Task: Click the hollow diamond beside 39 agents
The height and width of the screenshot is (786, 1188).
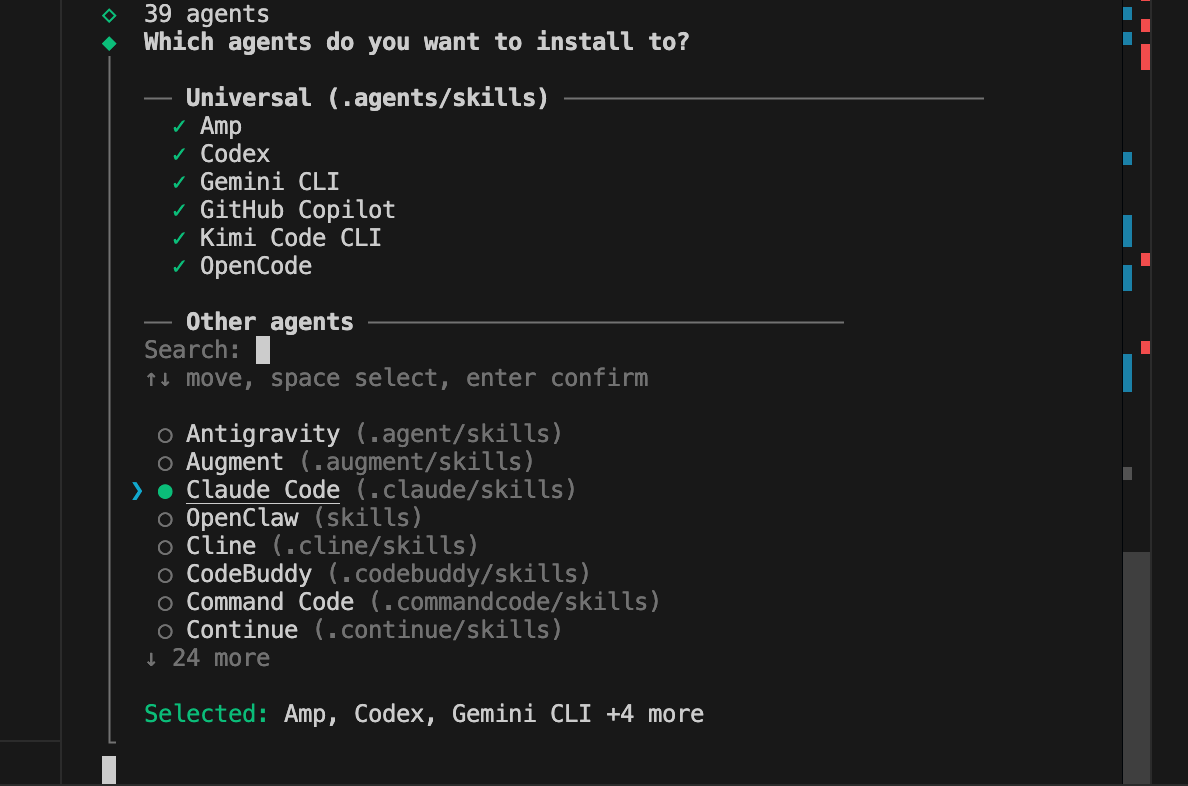Action: pyautogui.click(x=109, y=15)
